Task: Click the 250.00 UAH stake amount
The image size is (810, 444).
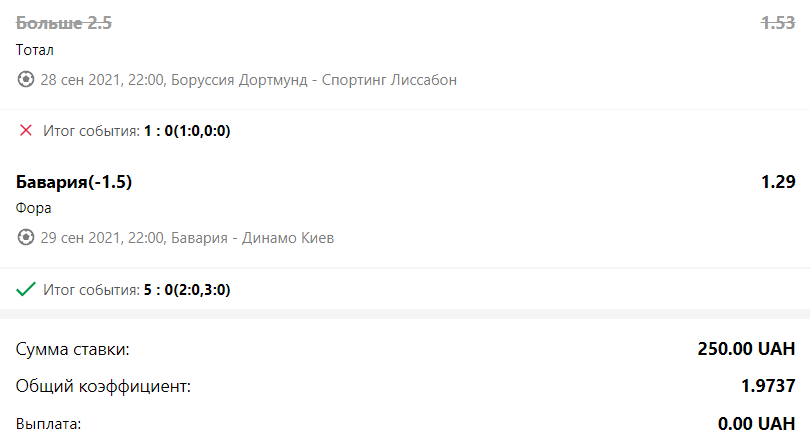Action: pyautogui.click(x=746, y=349)
